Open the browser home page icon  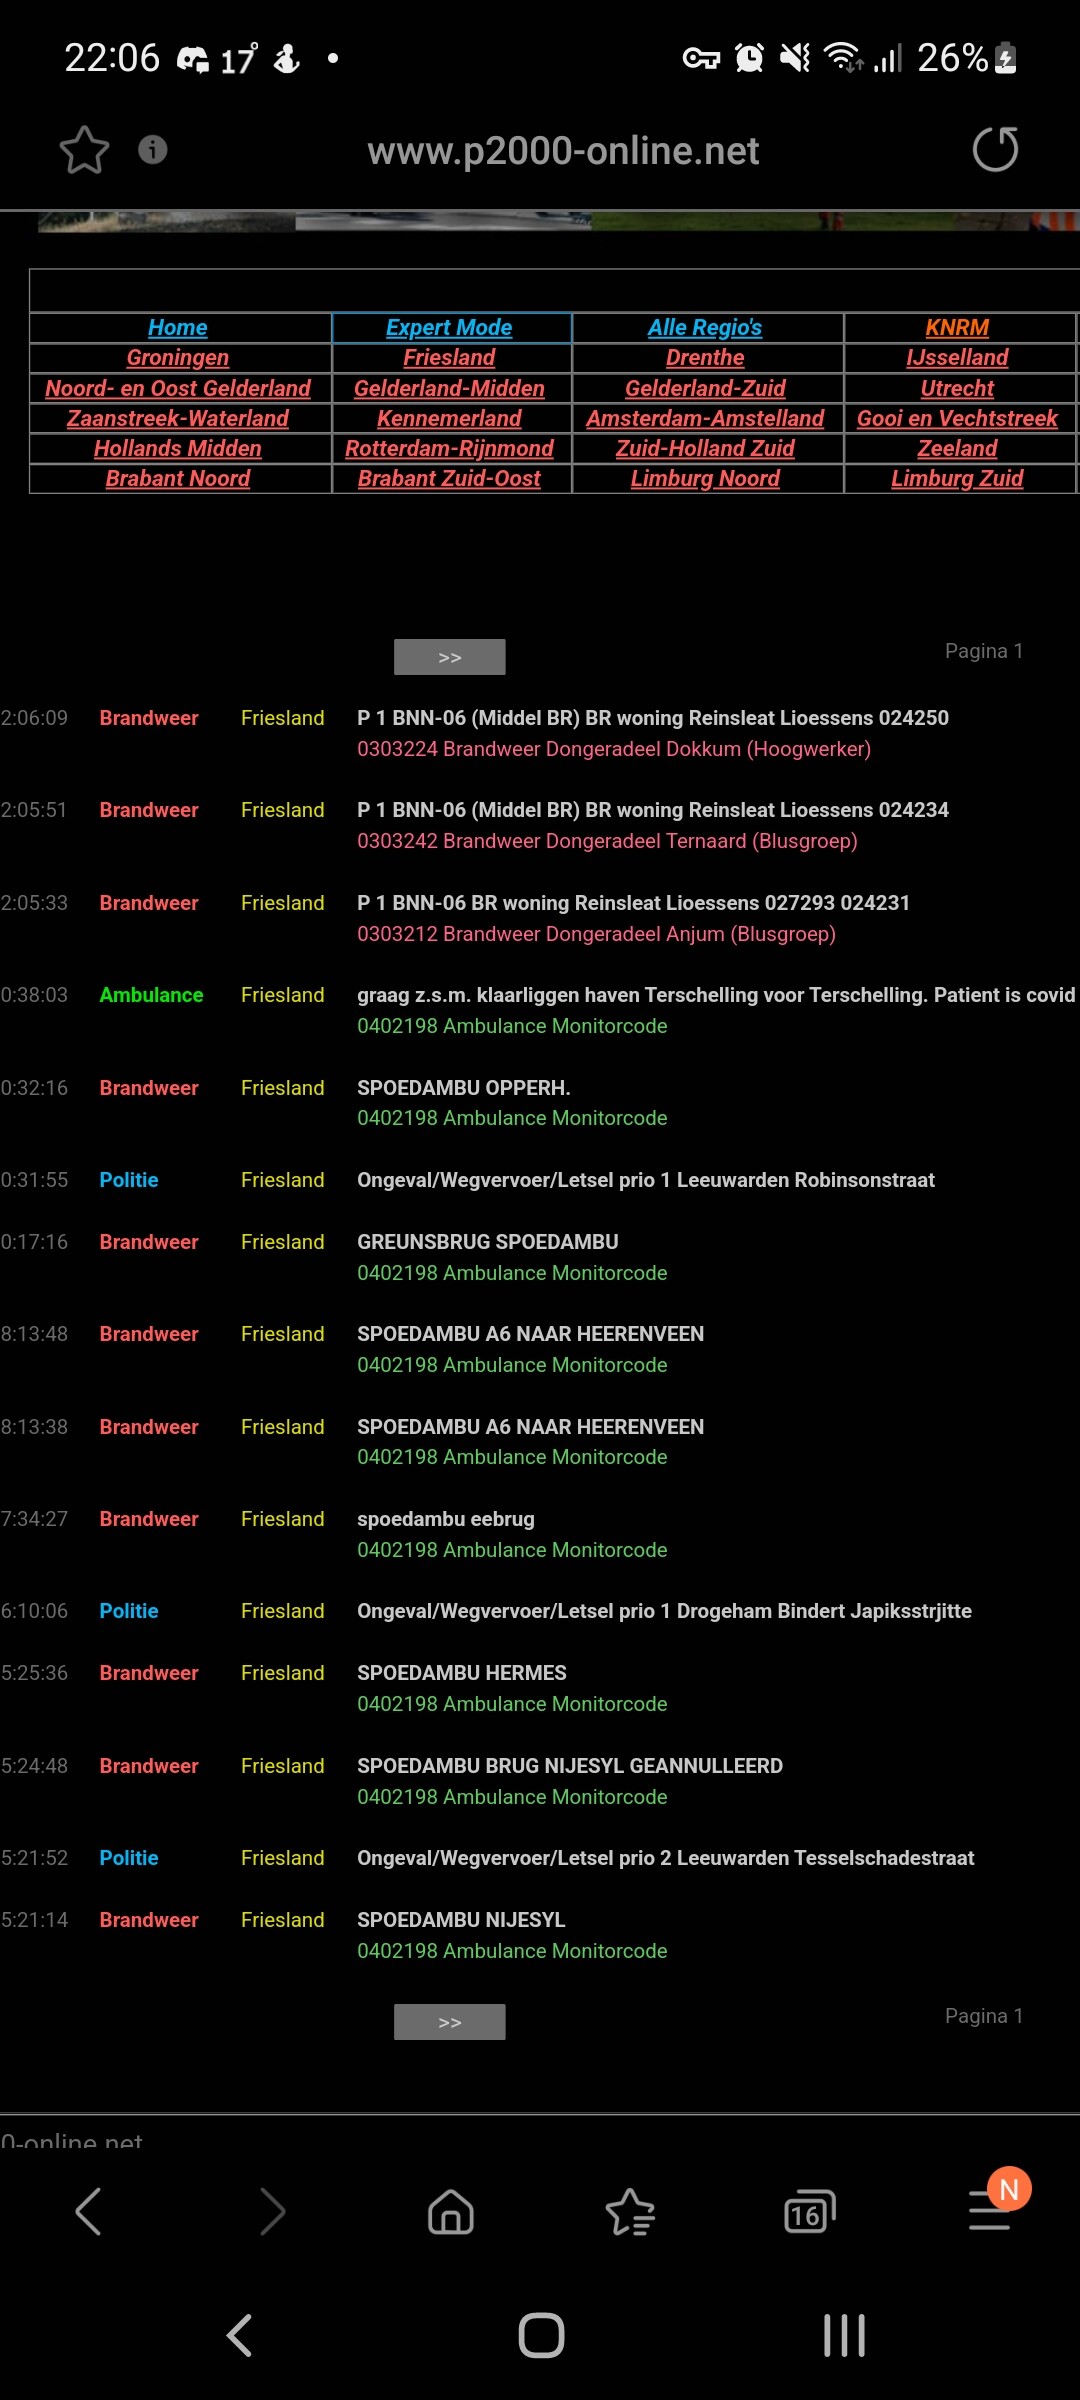click(451, 2211)
